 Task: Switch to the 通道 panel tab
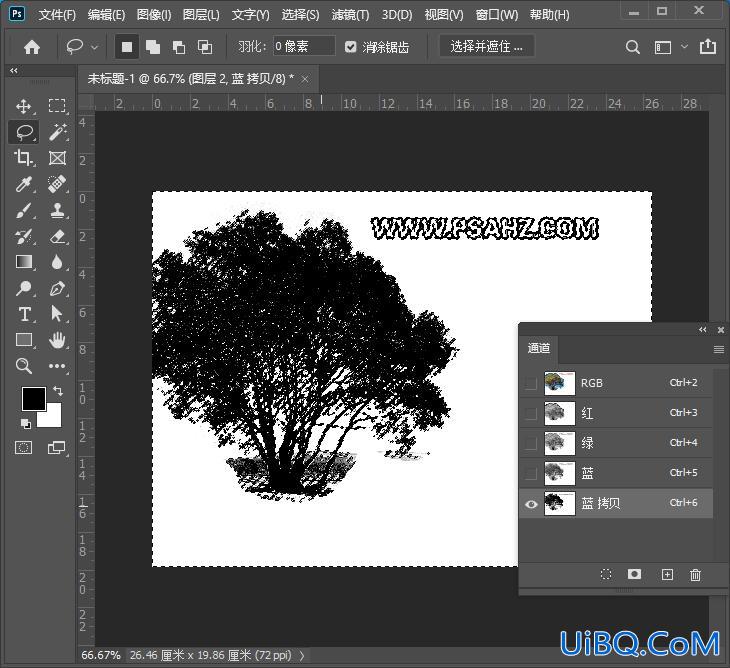[x=539, y=348]
